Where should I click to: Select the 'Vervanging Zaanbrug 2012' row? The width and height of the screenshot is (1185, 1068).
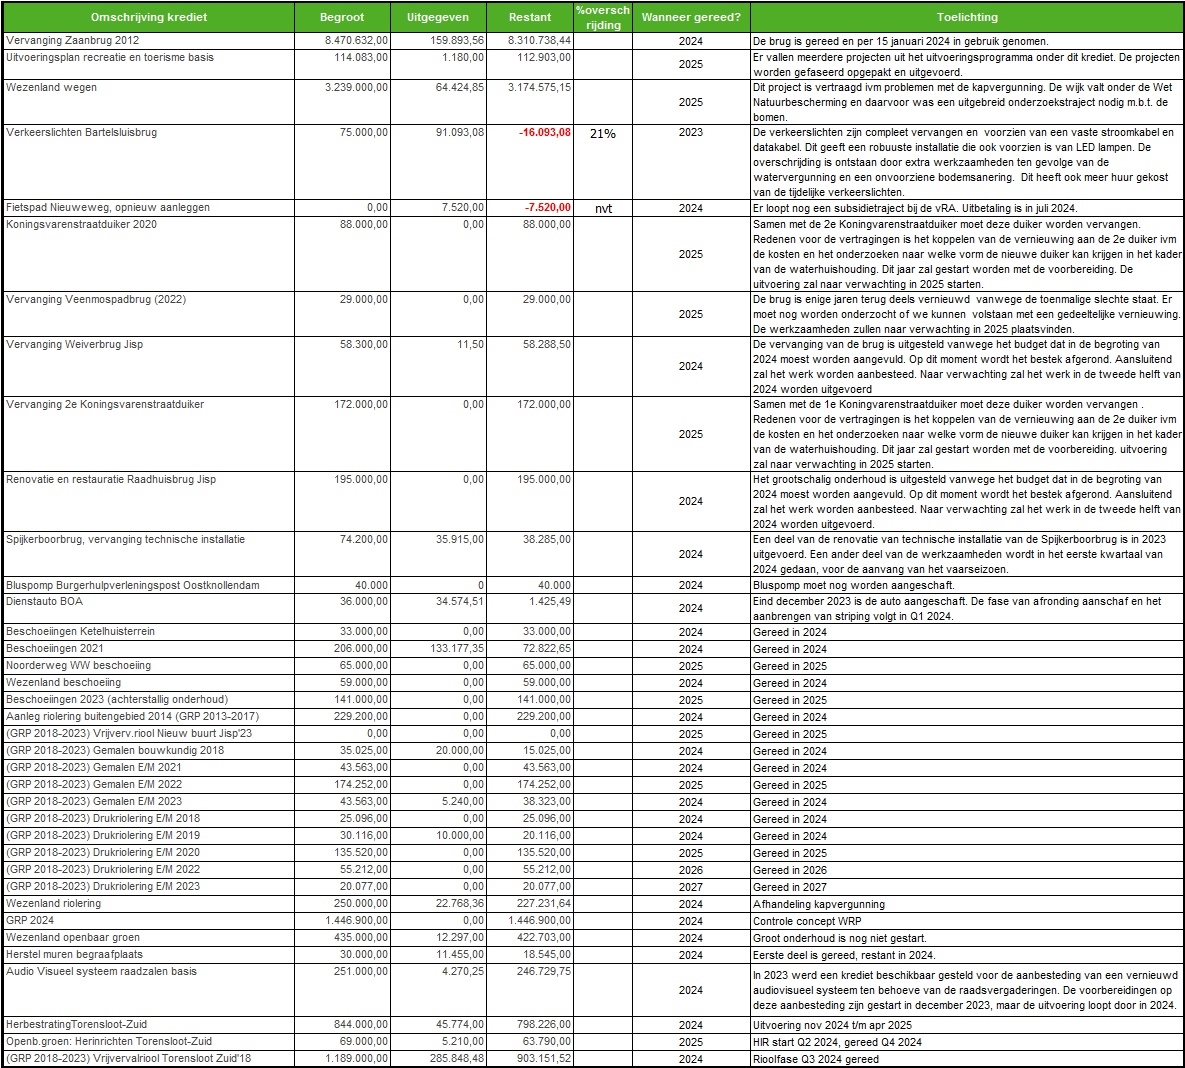coord(593,41)
